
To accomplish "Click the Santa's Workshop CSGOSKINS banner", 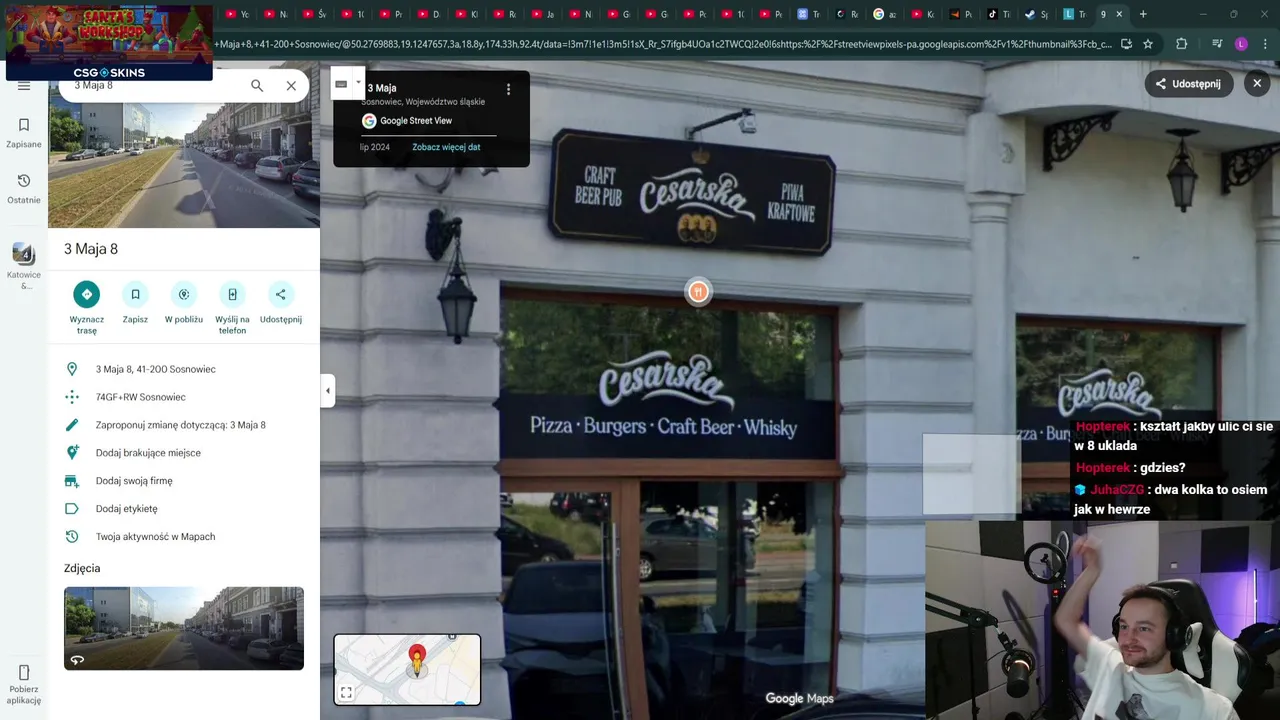I will pyautogui.click(x=109, y=42).
